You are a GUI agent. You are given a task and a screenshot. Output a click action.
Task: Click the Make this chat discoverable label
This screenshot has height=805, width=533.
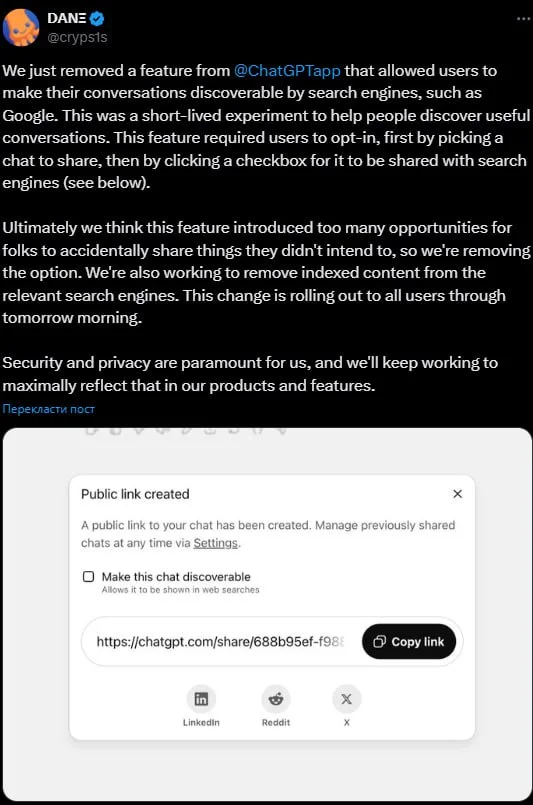pos(176,577)
